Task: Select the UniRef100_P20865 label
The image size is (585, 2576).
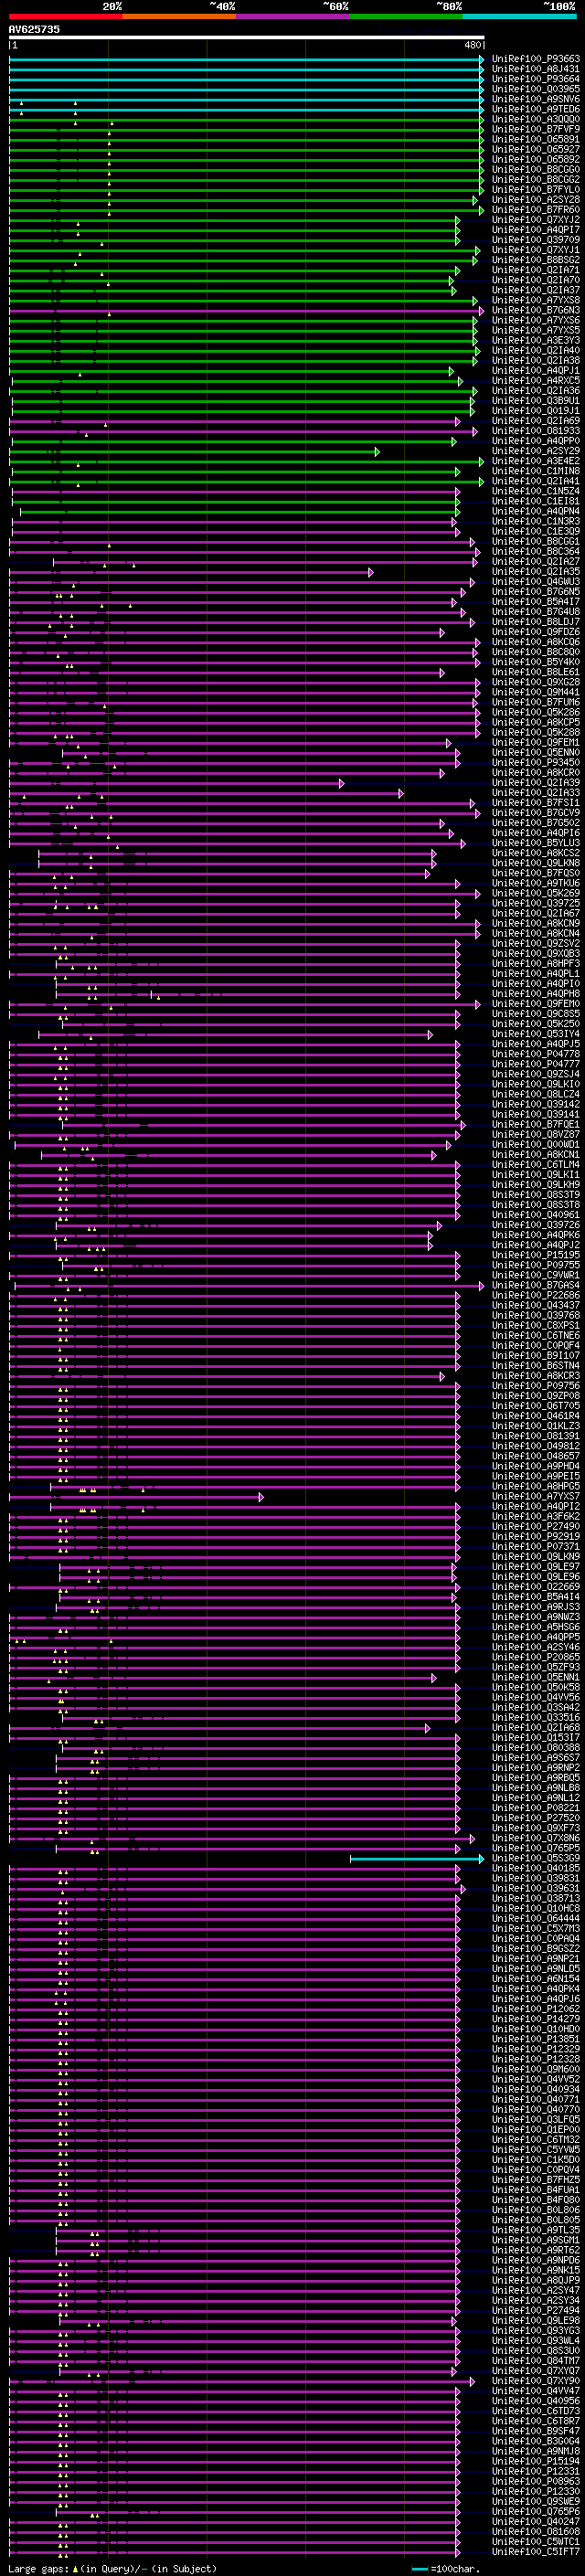Action: click(x=536, y=1657)
